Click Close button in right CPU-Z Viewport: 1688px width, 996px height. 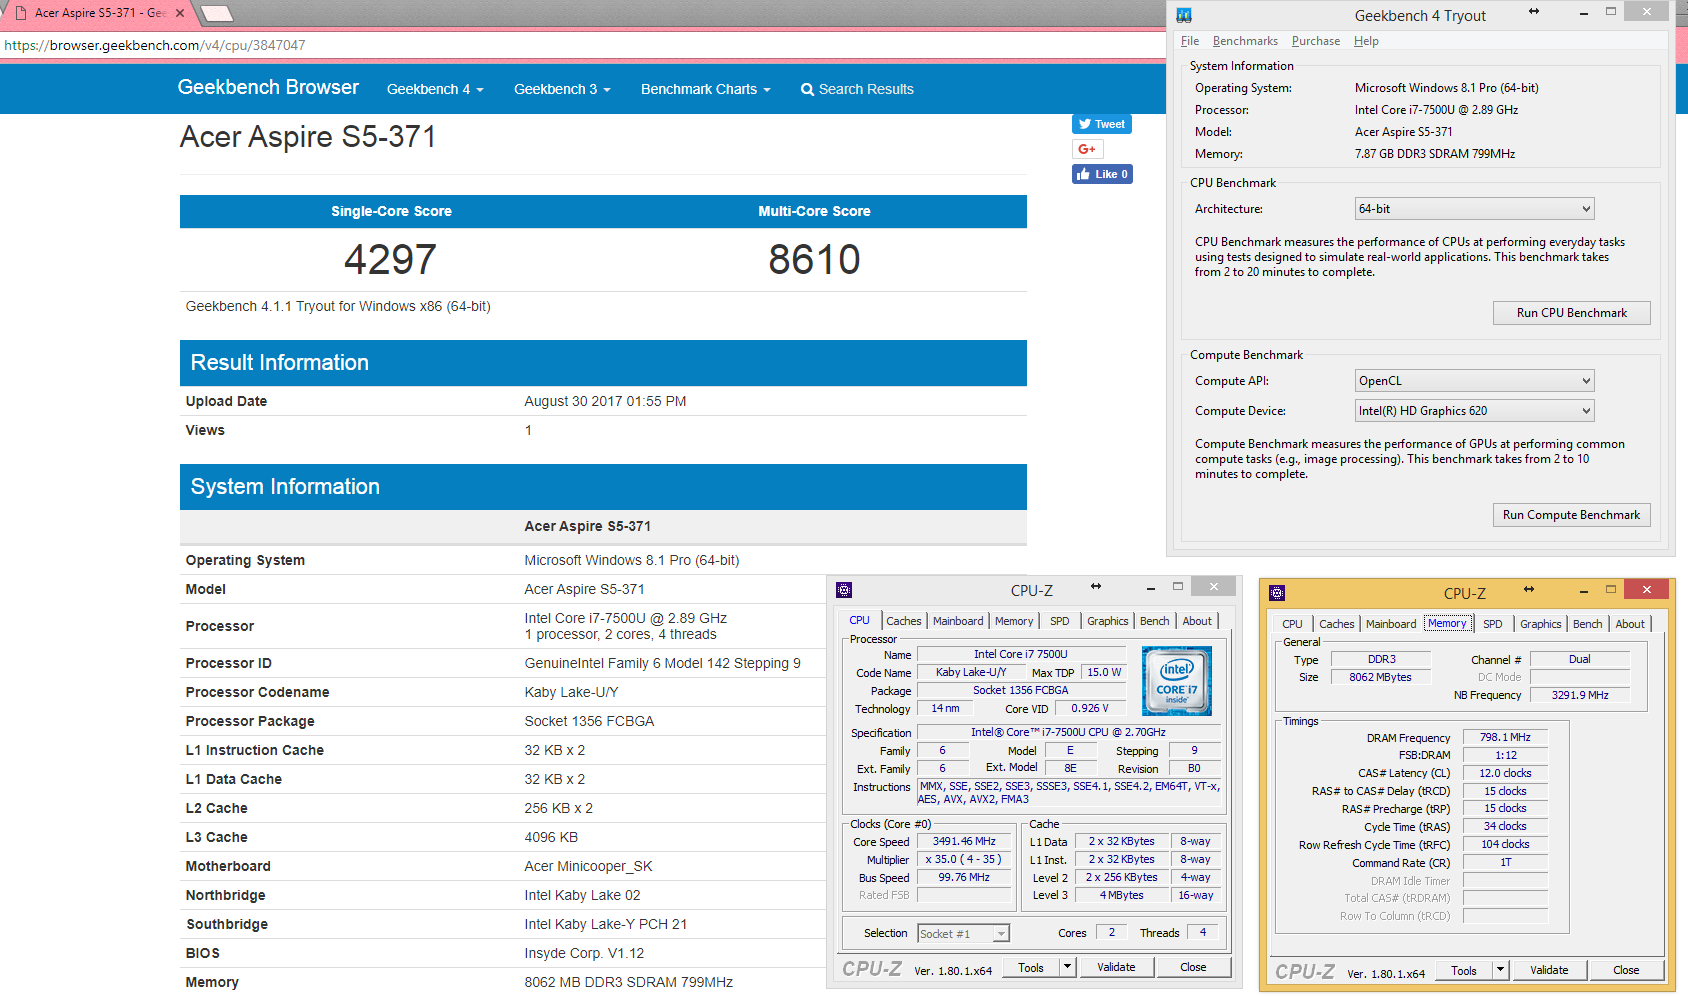1626,970
